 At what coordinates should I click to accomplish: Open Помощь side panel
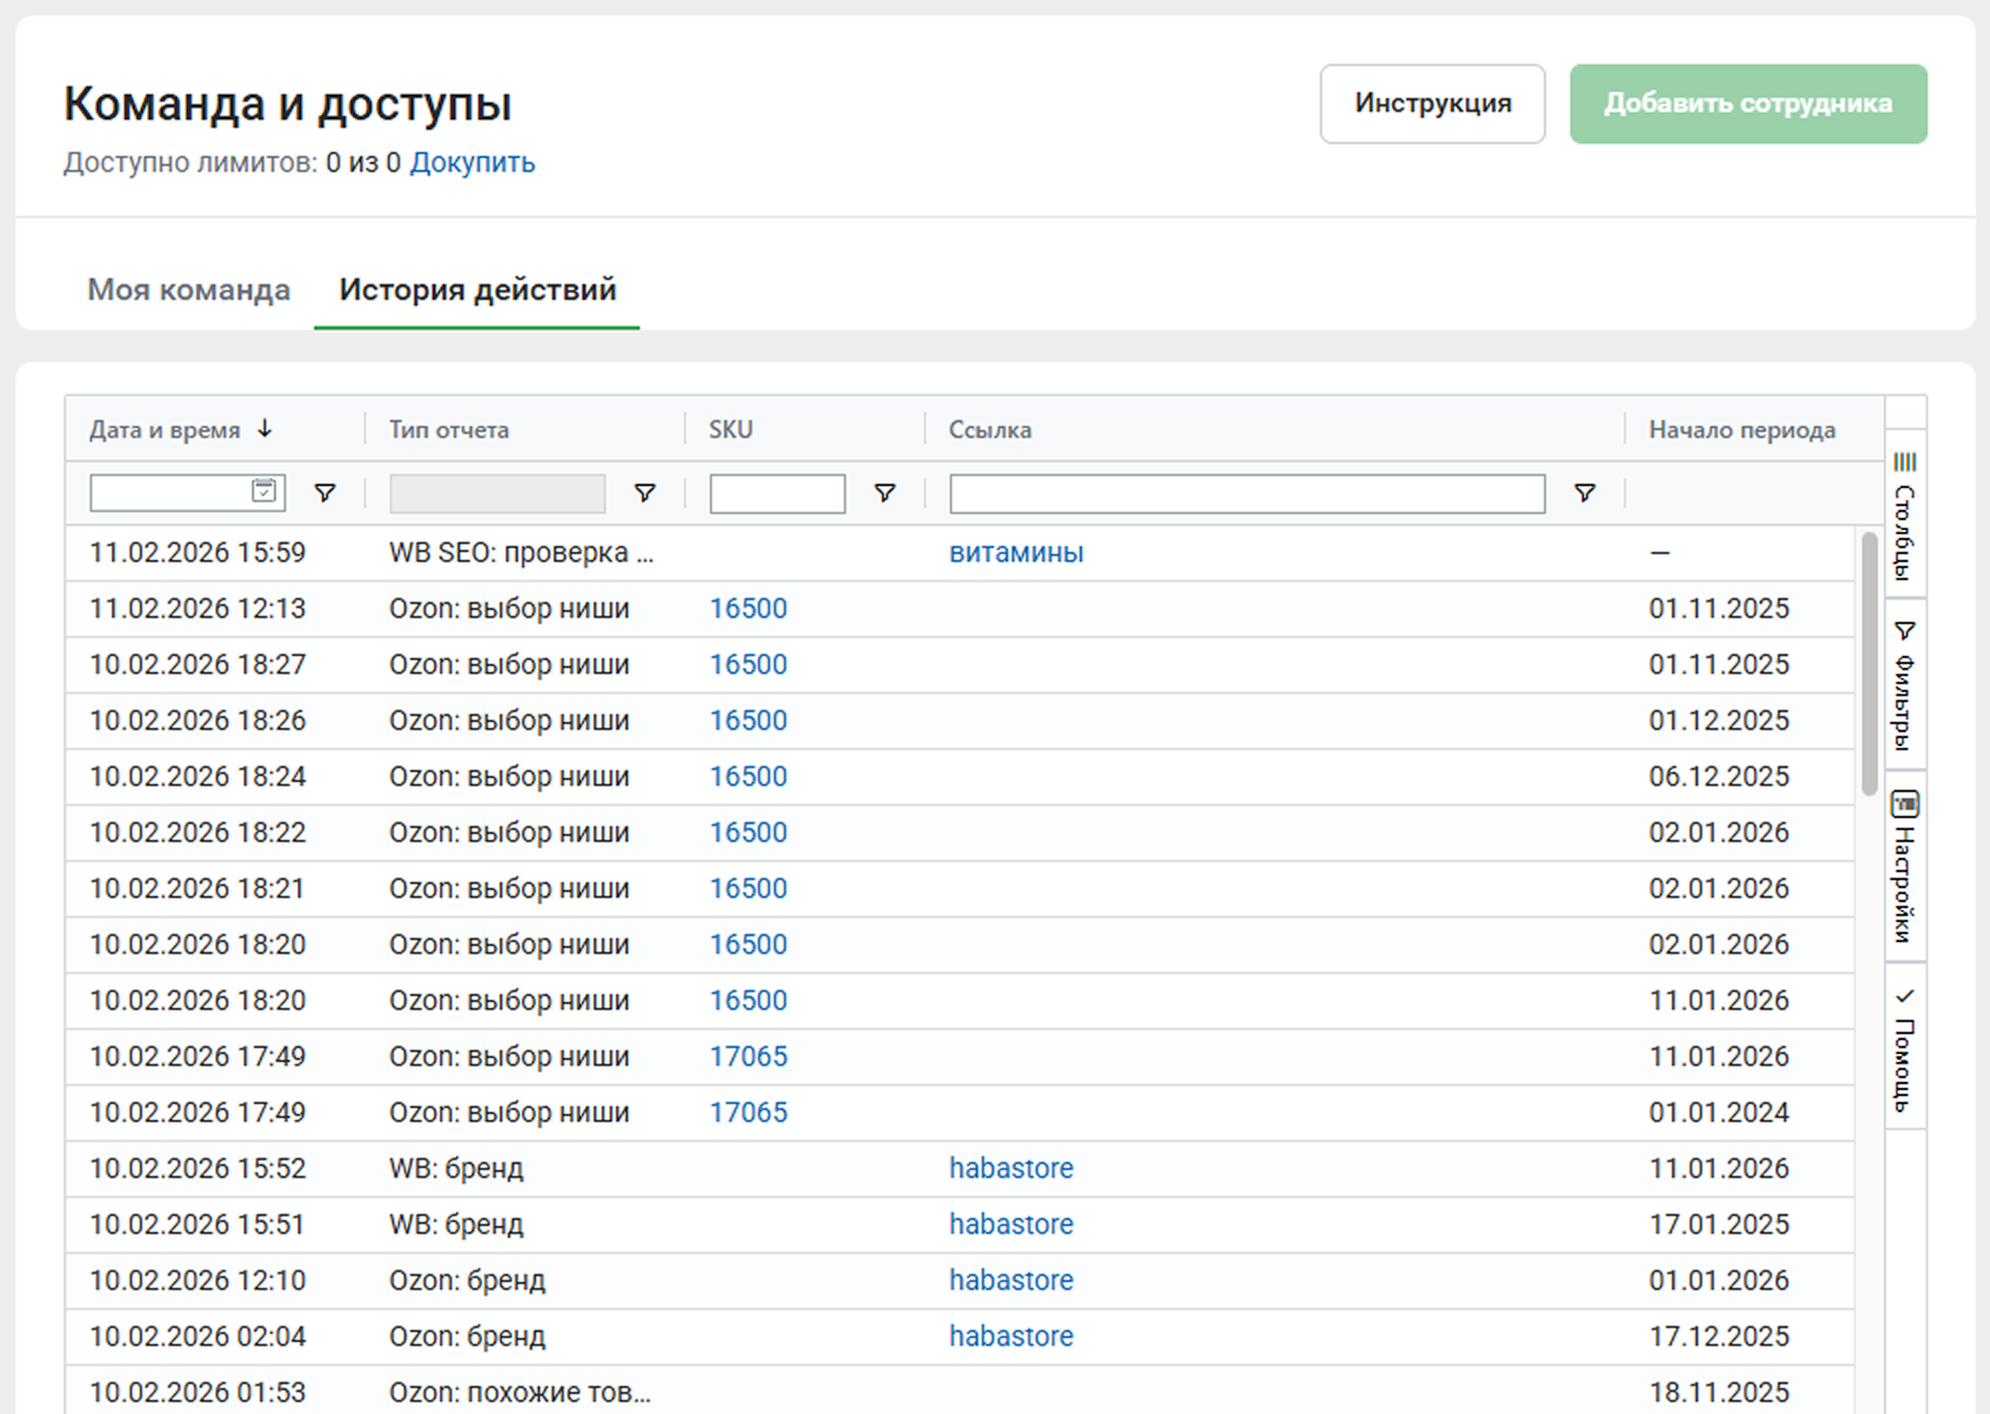pos(1905,1049)
